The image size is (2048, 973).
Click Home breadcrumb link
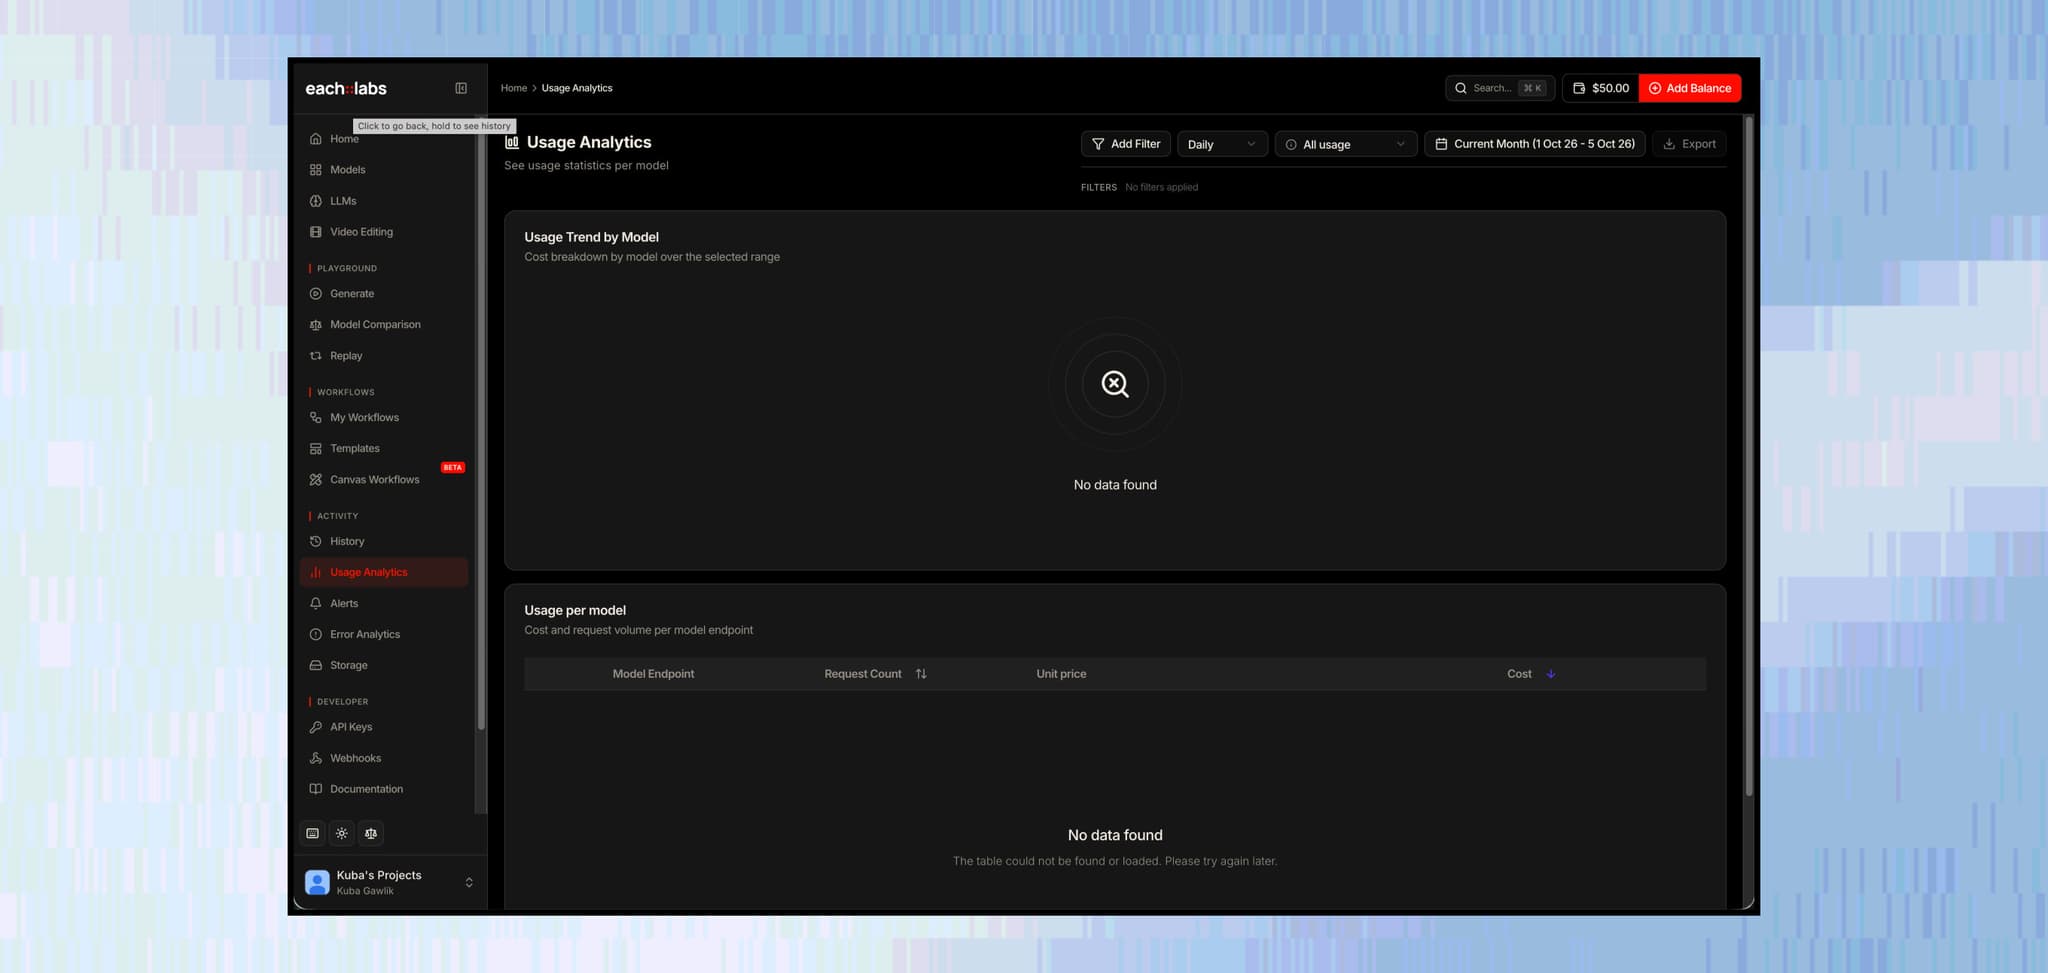(514, 88)
